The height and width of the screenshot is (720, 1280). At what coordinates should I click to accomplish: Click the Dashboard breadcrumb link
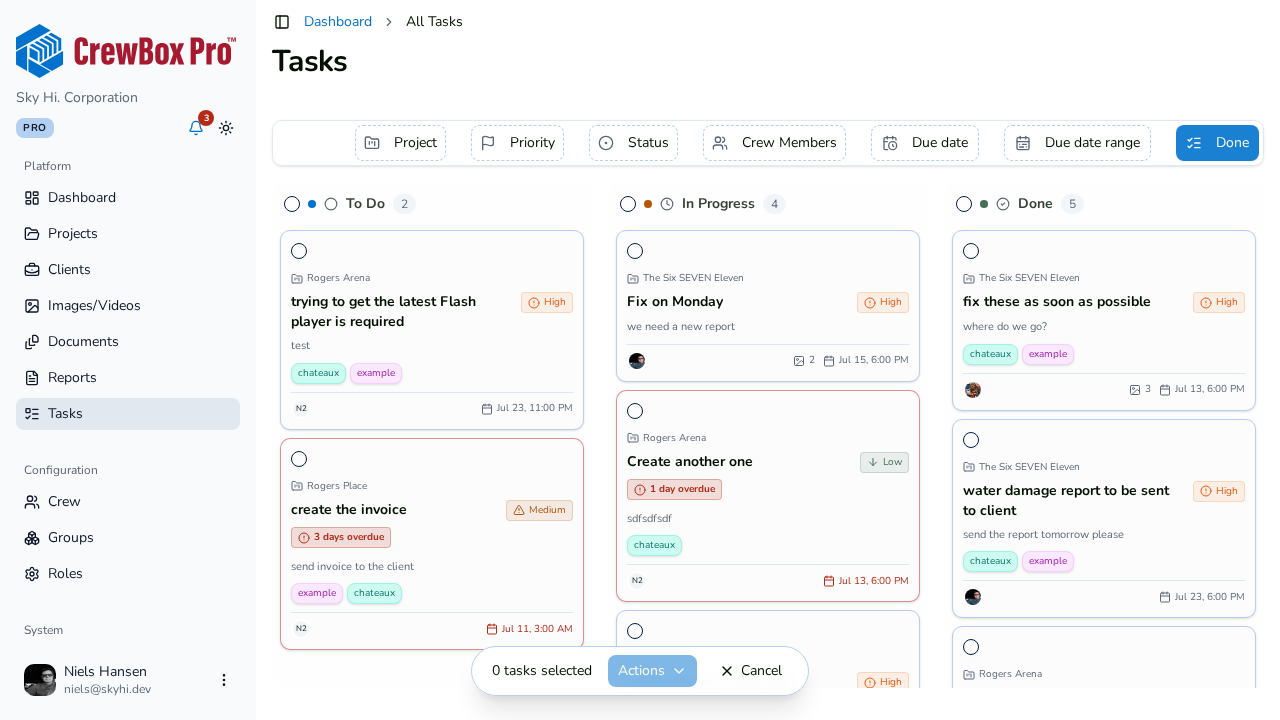pos(338,22)
